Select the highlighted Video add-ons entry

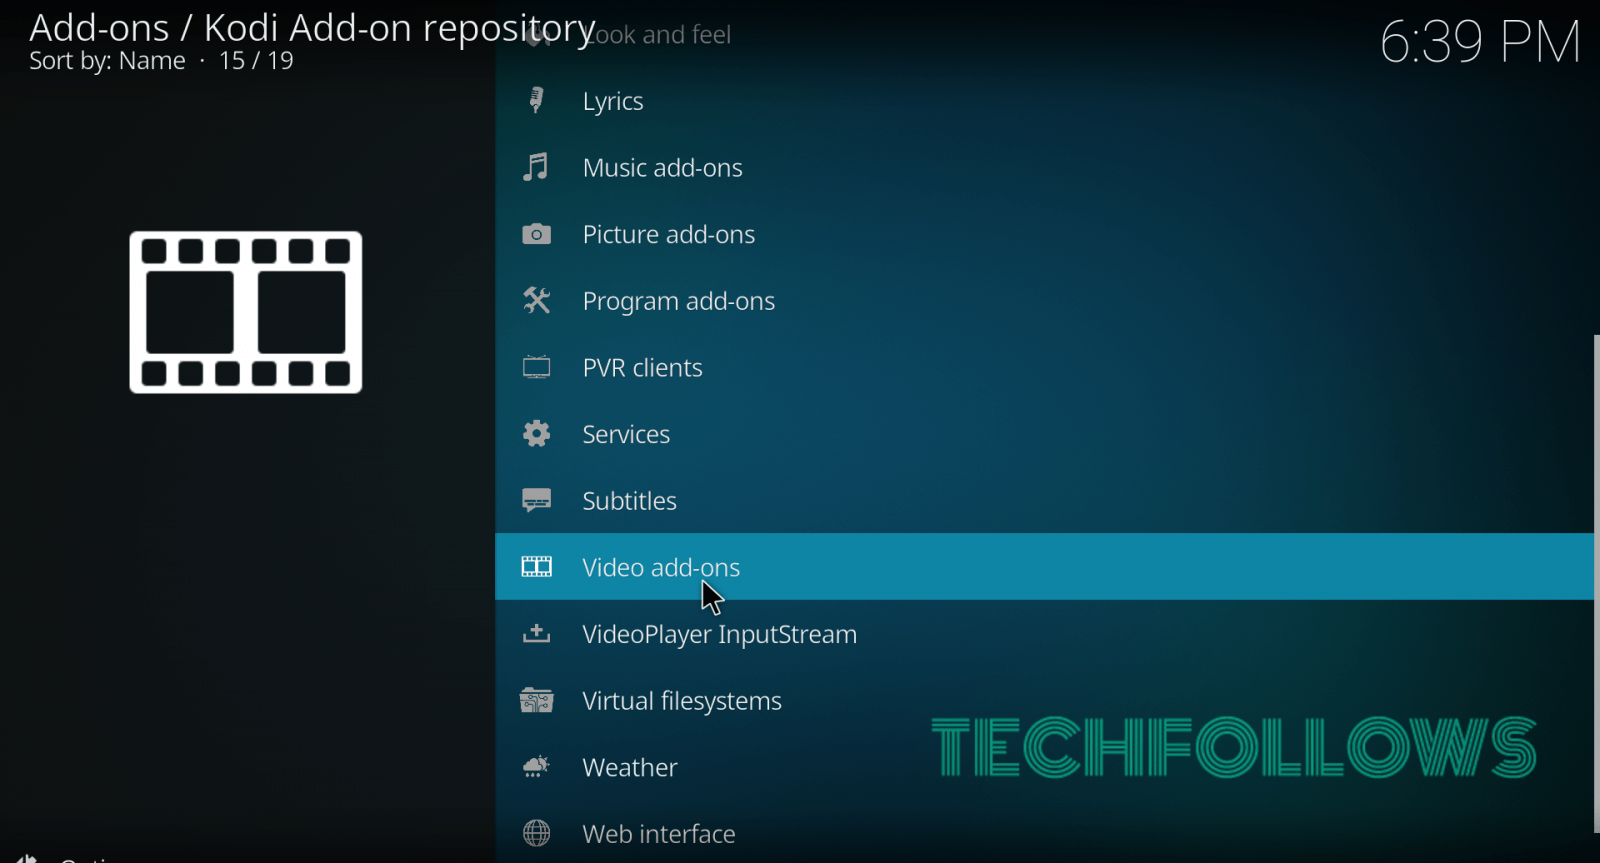pos(1044,567)
